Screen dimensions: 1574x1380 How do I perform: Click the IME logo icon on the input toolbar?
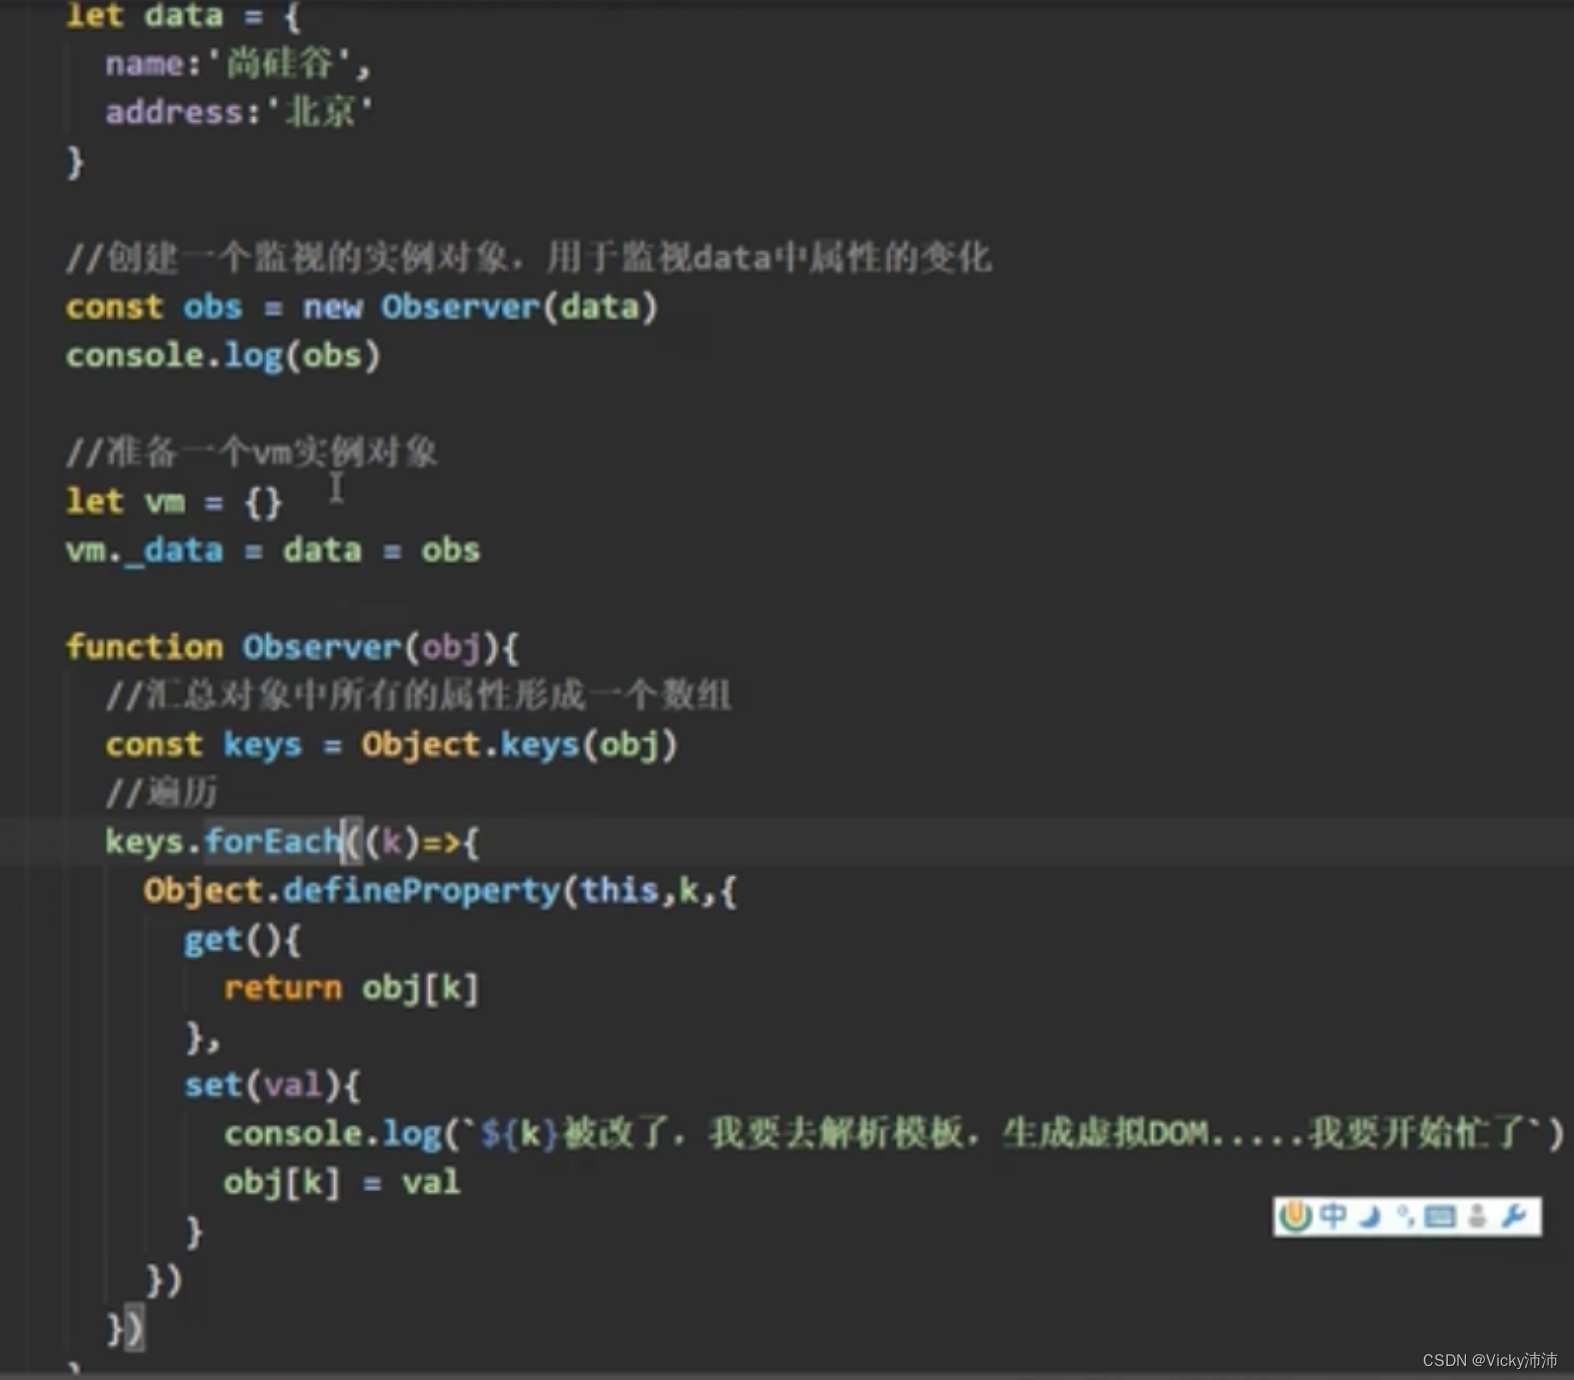click(1295, 1216)
